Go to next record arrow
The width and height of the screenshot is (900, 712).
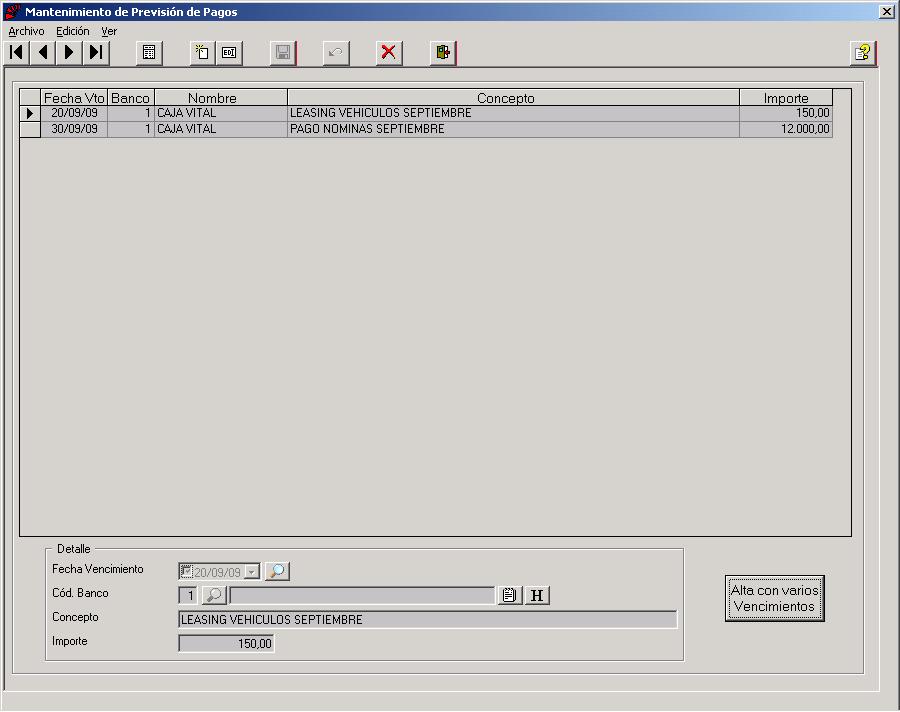(x=69, y=53)
